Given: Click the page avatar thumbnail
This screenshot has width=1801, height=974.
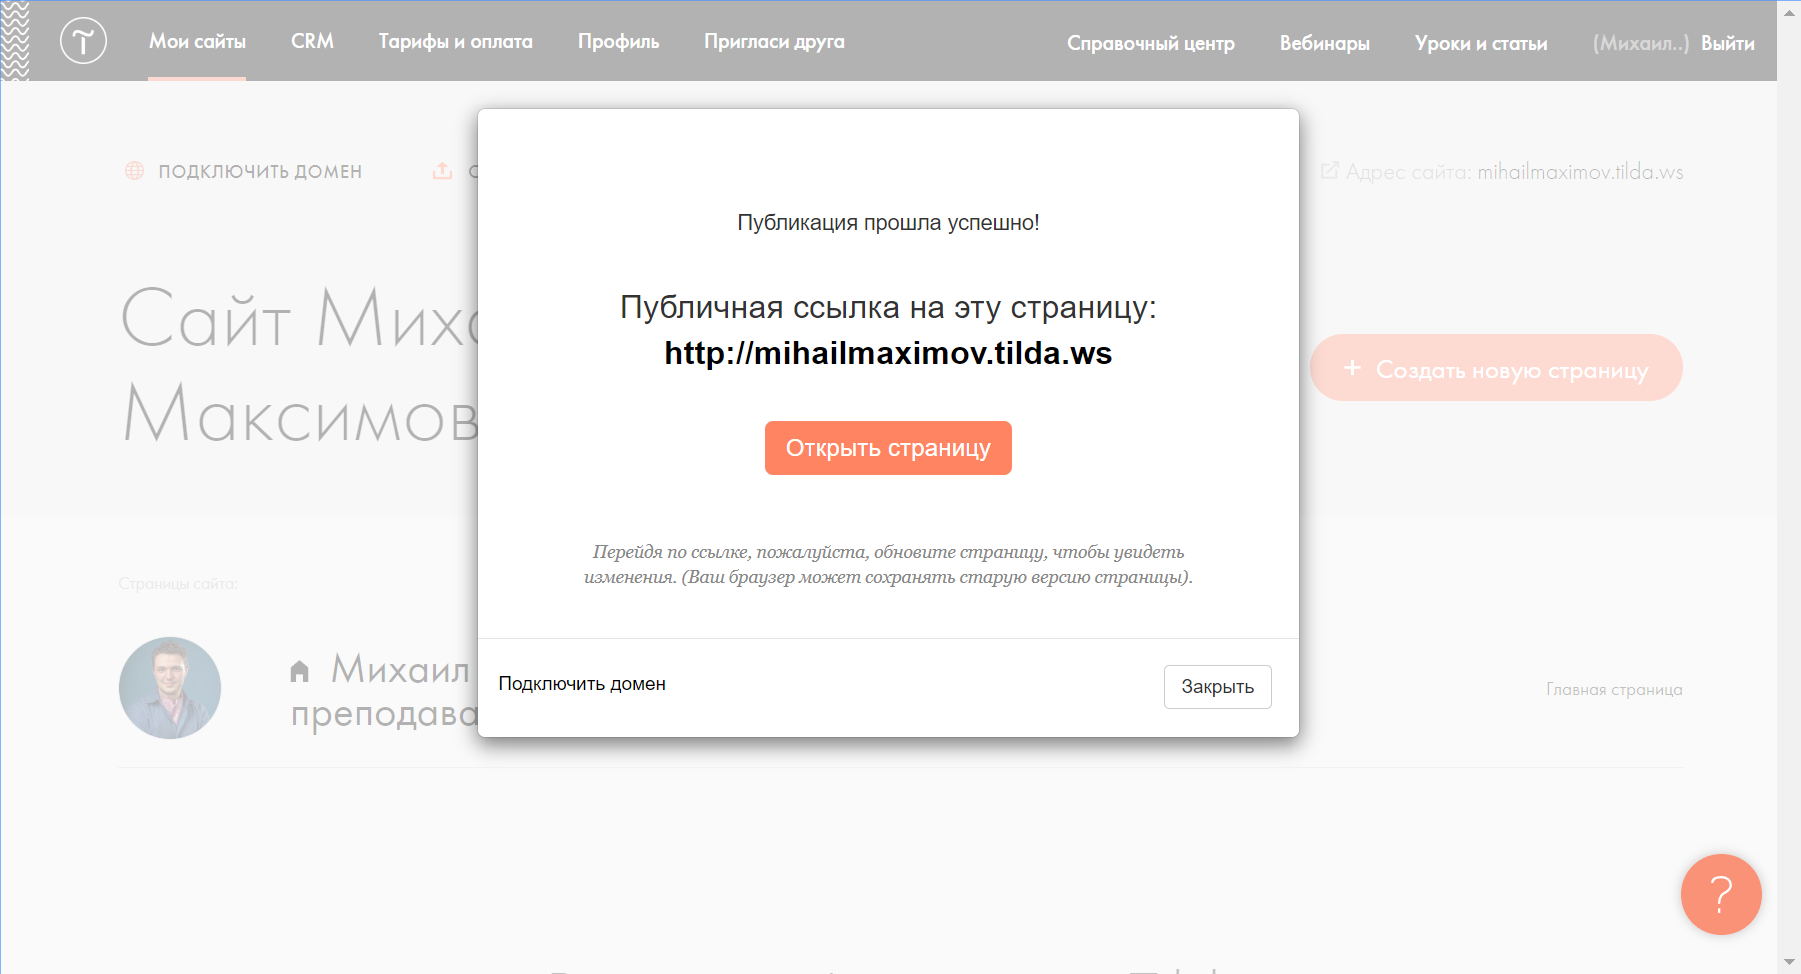Looking at the screenshot, I should point(170,688).
